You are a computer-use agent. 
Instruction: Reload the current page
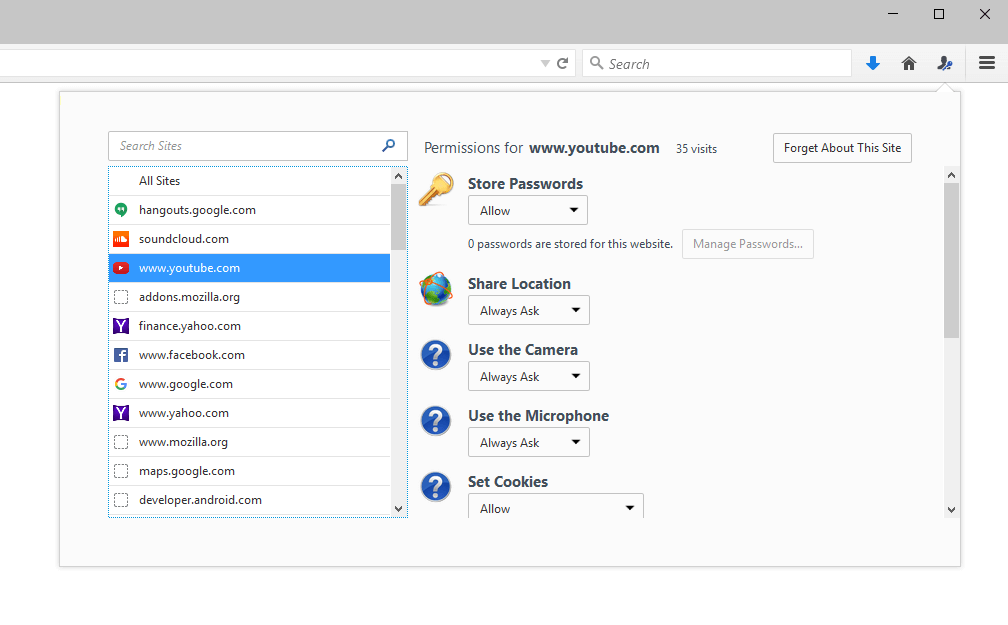(562, 63)
